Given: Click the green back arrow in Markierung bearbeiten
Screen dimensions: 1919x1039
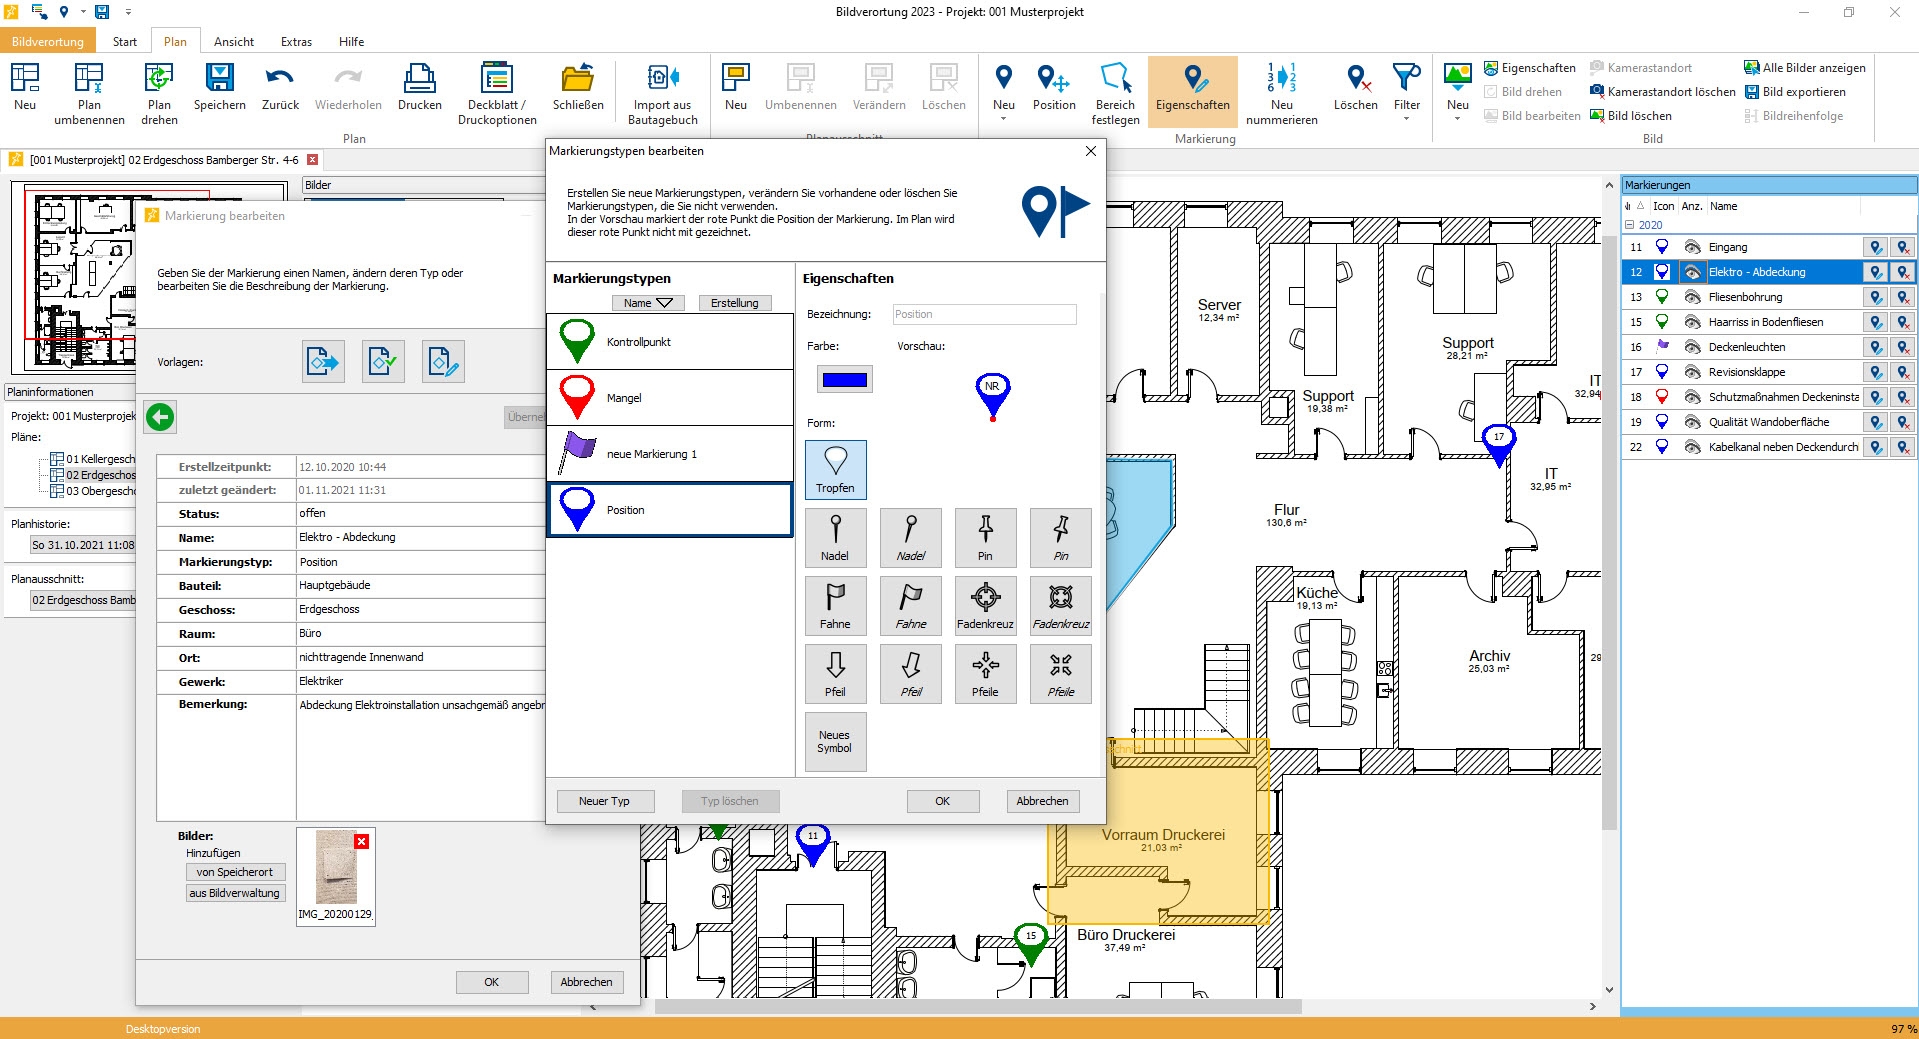Looking at the screenshot, I should point(160,417).
